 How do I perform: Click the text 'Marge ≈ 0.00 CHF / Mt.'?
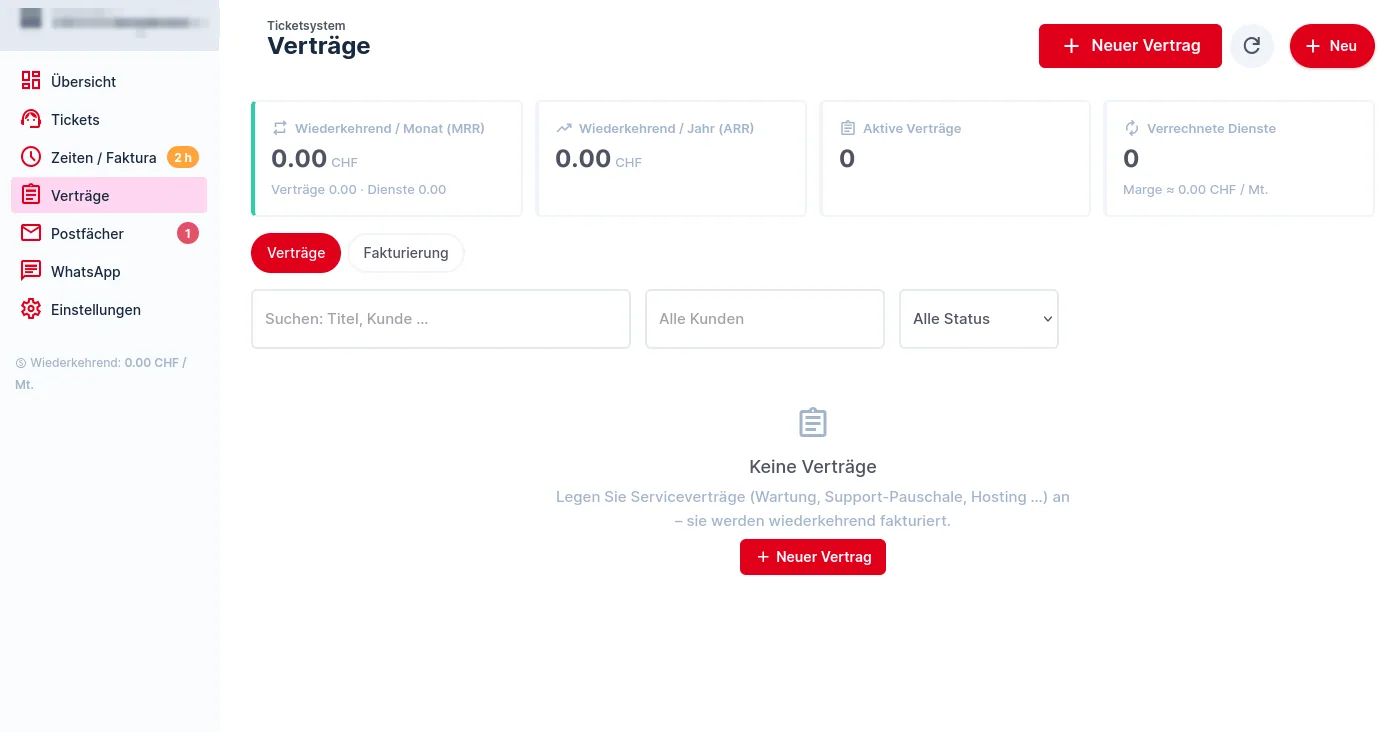pyautogui.click(x=1196, y=189)
